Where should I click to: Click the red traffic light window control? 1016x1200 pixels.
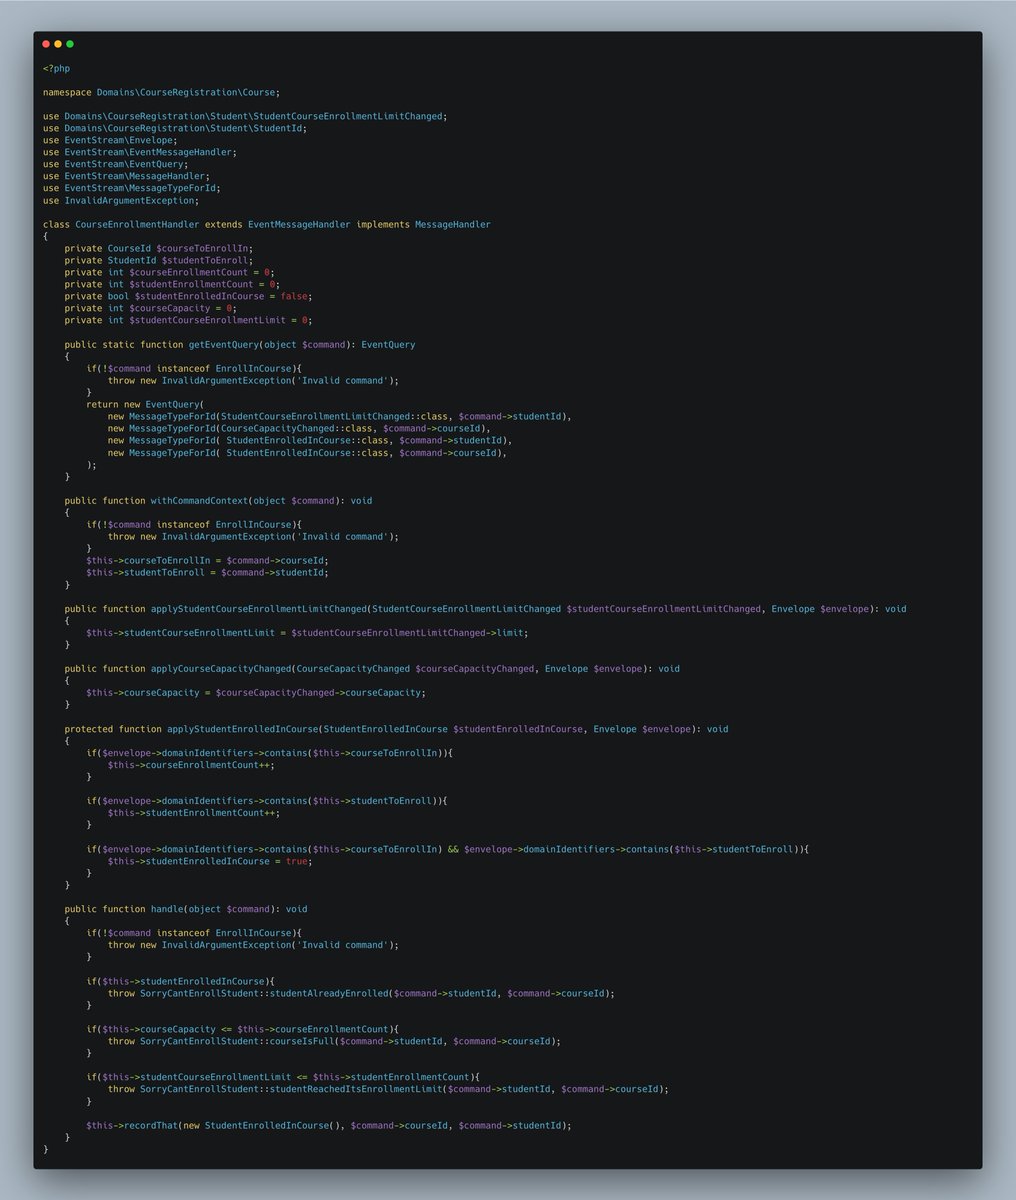click(x=45, y=44)
